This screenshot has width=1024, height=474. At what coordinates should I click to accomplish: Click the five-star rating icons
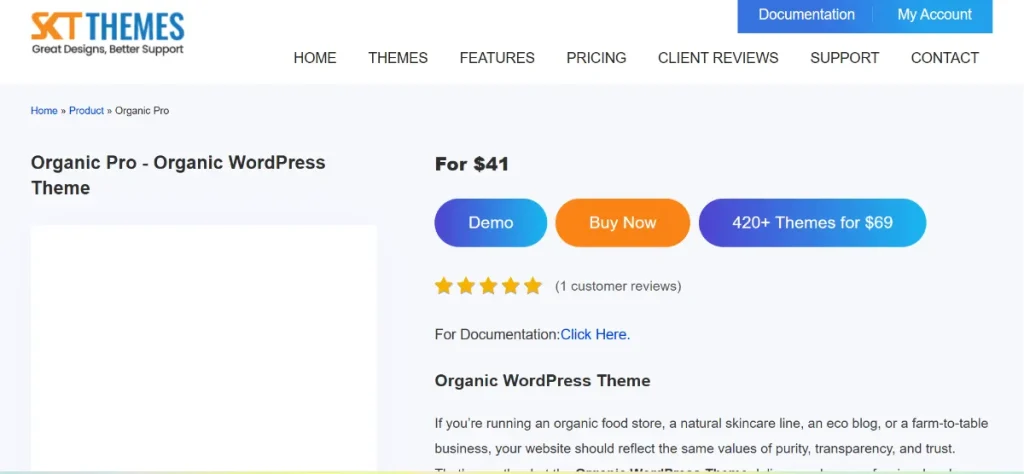coord(488,286)
